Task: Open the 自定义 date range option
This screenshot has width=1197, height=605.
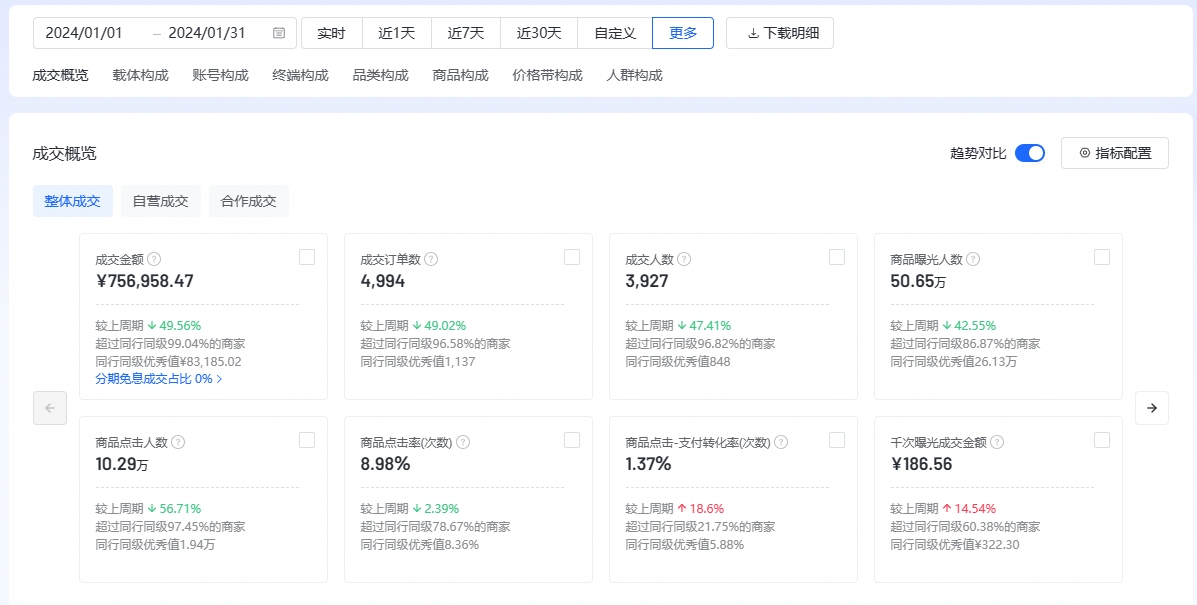Action: [615, 33]
